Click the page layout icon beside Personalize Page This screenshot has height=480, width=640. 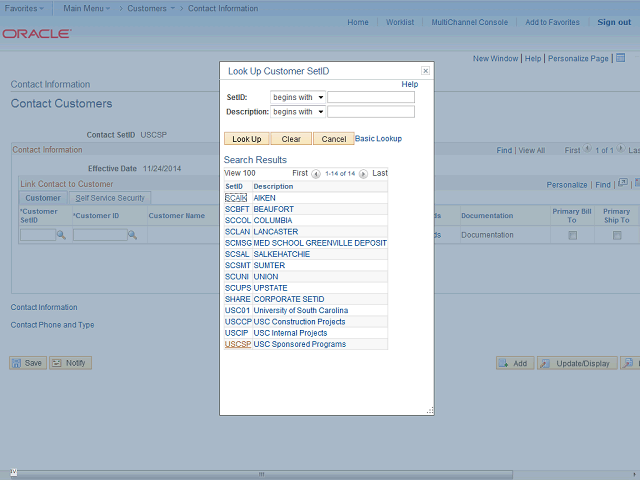tap(620, 58)
